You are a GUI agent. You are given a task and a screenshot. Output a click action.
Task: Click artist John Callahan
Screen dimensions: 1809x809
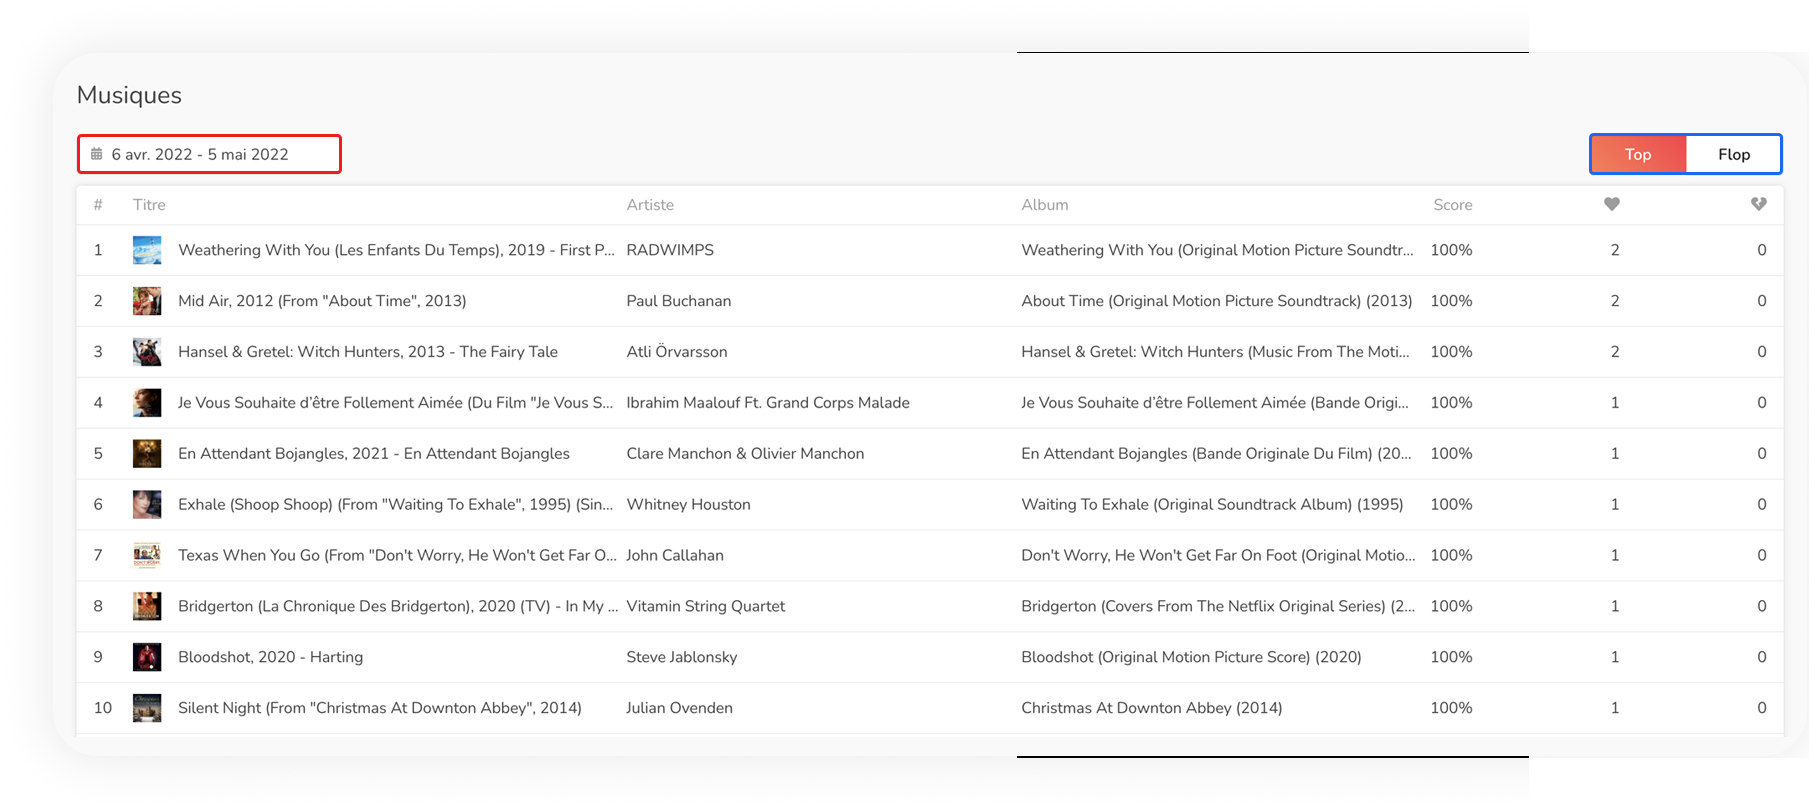tap(675, 555)
